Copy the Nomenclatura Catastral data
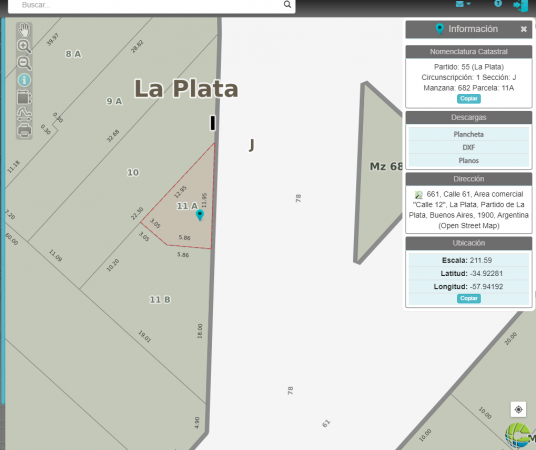536x450 pixels. pyautogui.click(x=469, y=99)
